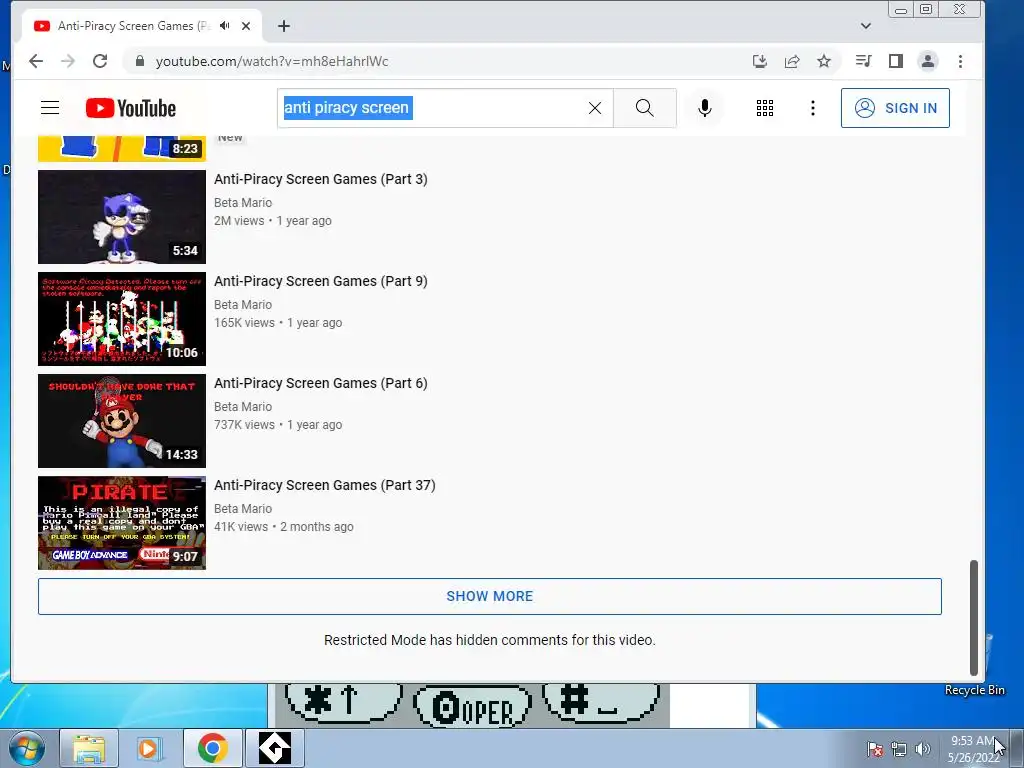Click the page vertical scrollbar thumb
The width and height of the screenshot is (1024, 768).
974,617
